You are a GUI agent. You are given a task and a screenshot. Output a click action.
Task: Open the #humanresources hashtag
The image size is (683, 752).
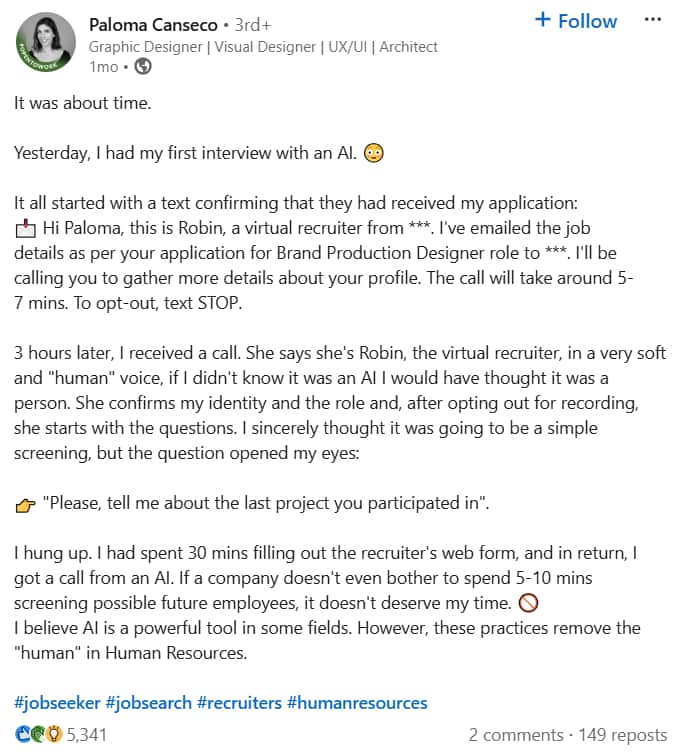[357, 703]
